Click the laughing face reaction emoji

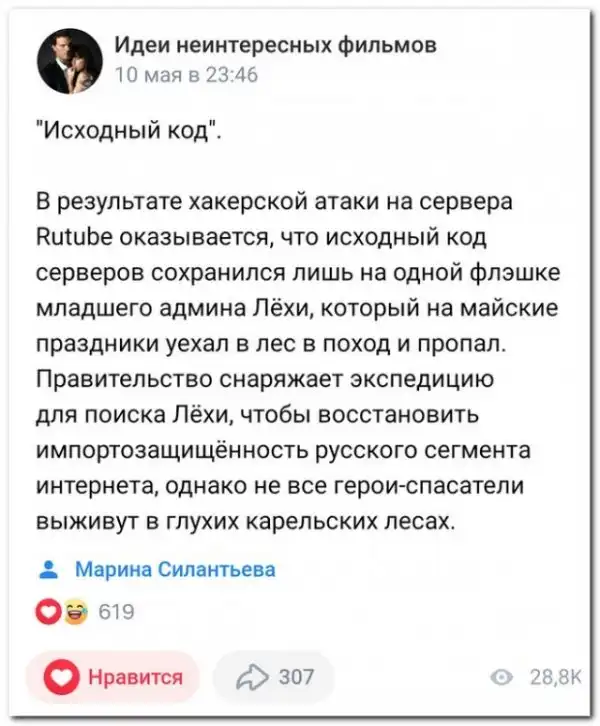tap(73, 611)
